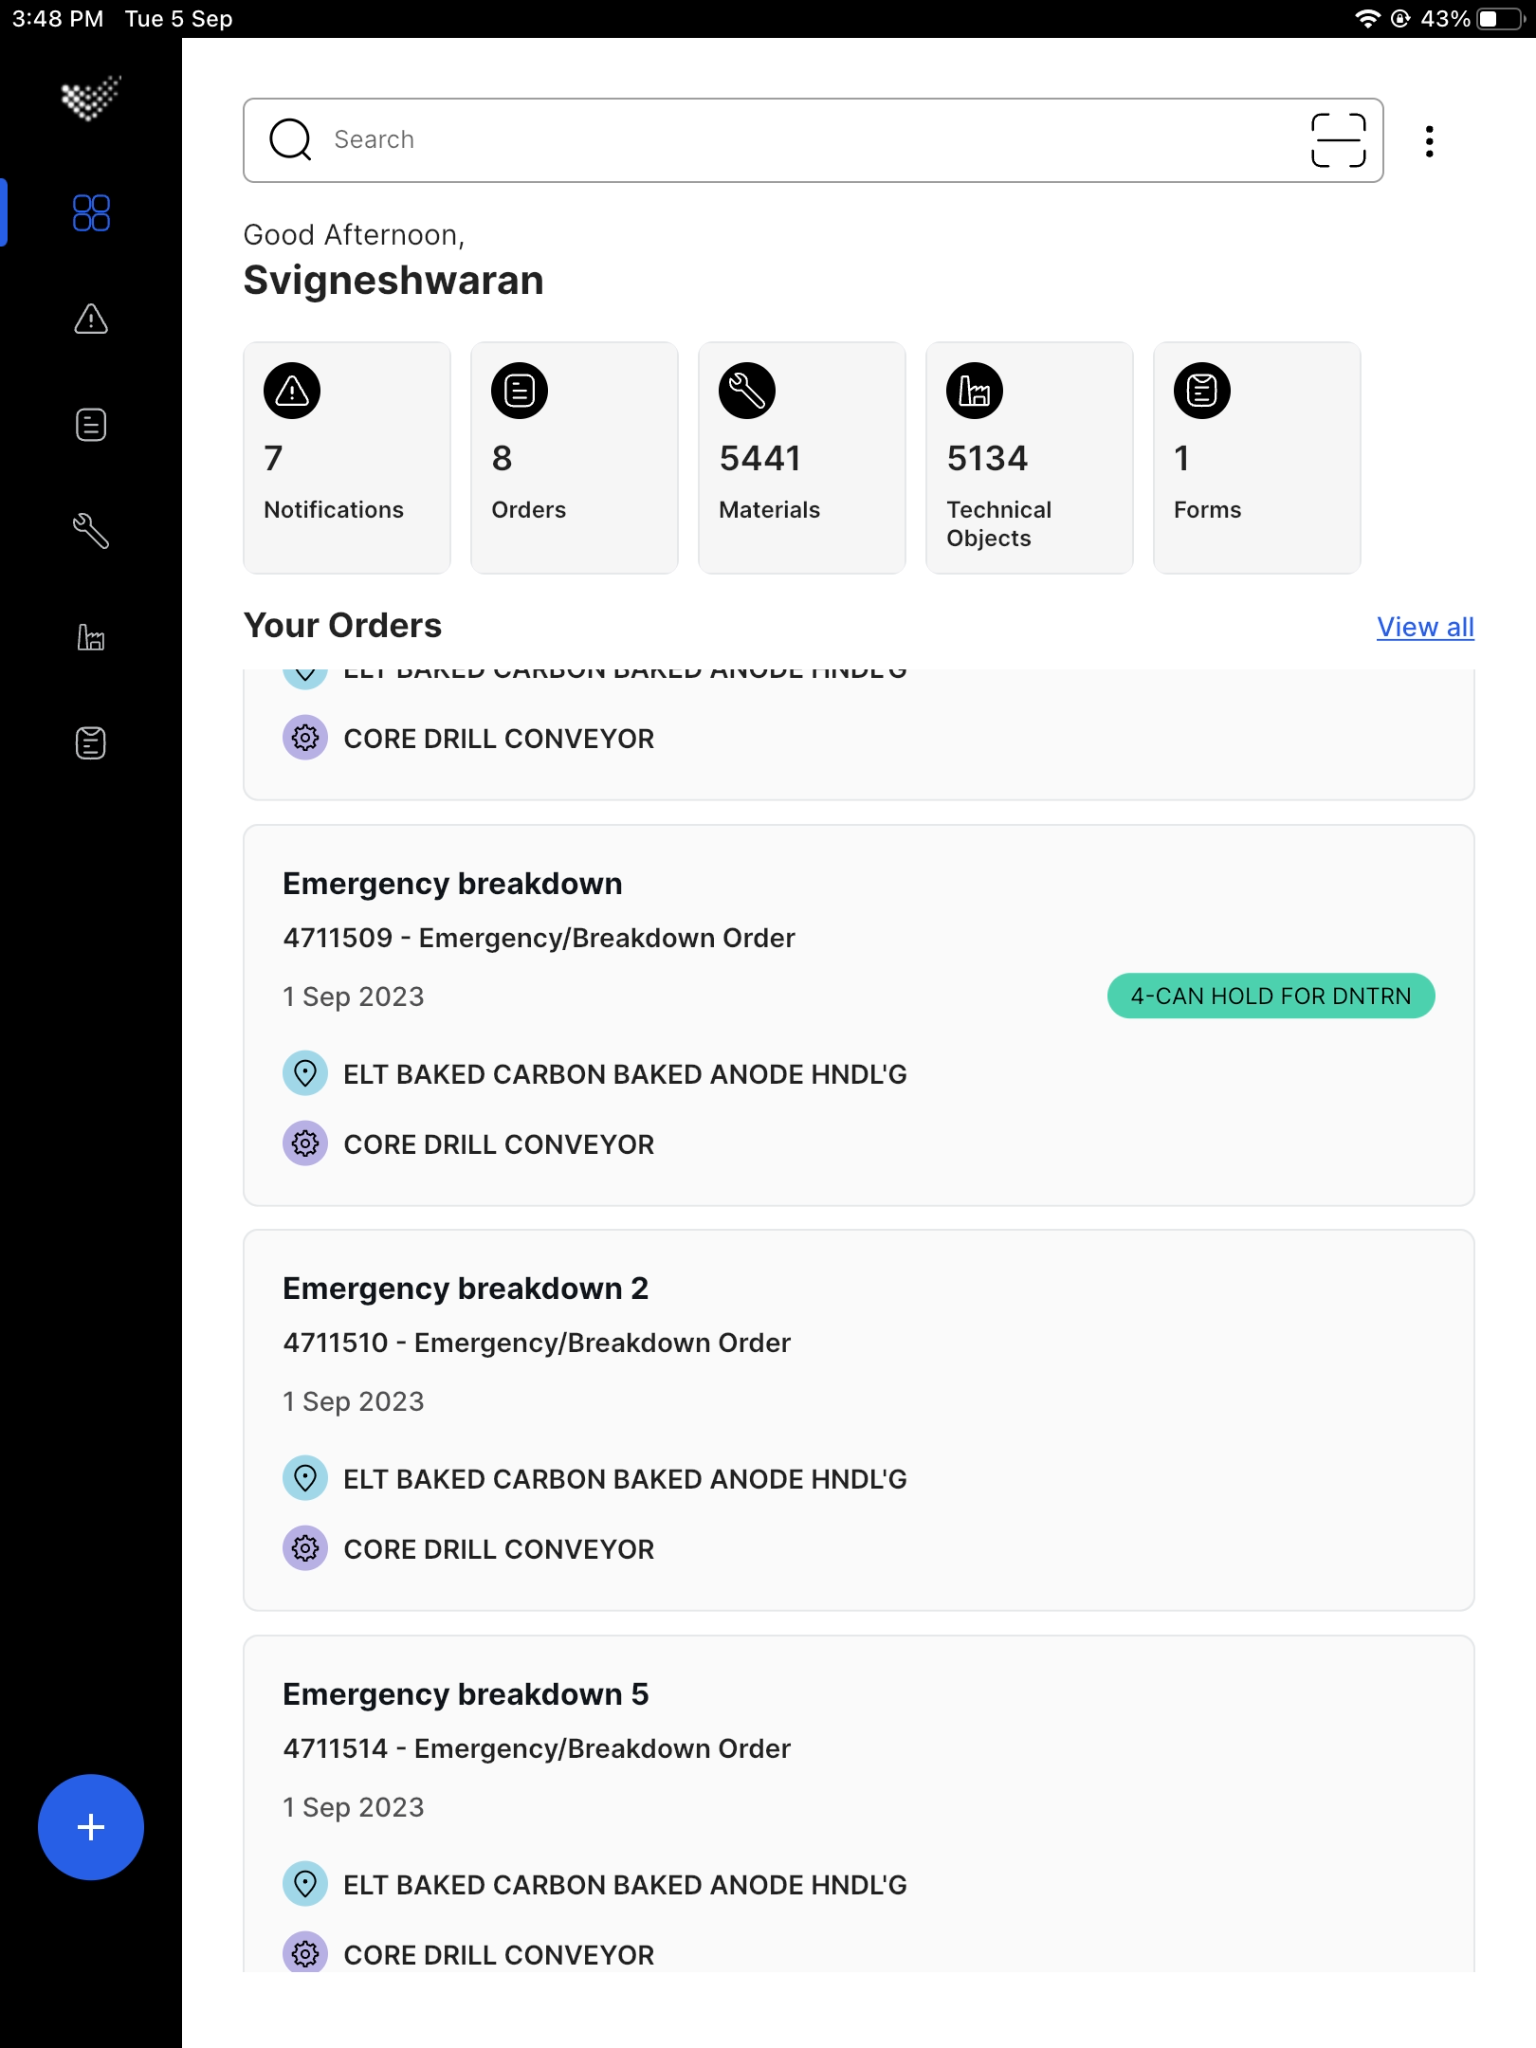Tap the barcode scan icon in search bar

(x=1338, y=140)
